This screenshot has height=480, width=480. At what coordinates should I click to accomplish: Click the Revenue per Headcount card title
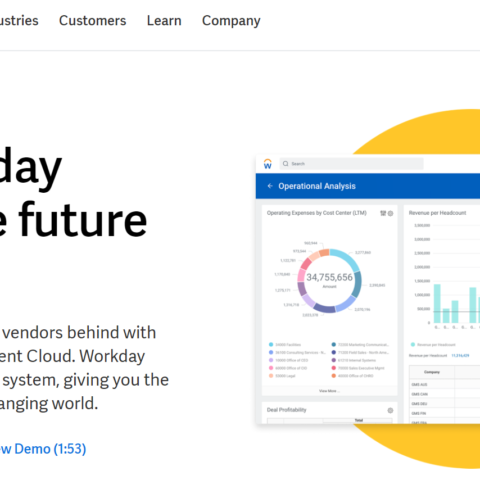(437, 213)
